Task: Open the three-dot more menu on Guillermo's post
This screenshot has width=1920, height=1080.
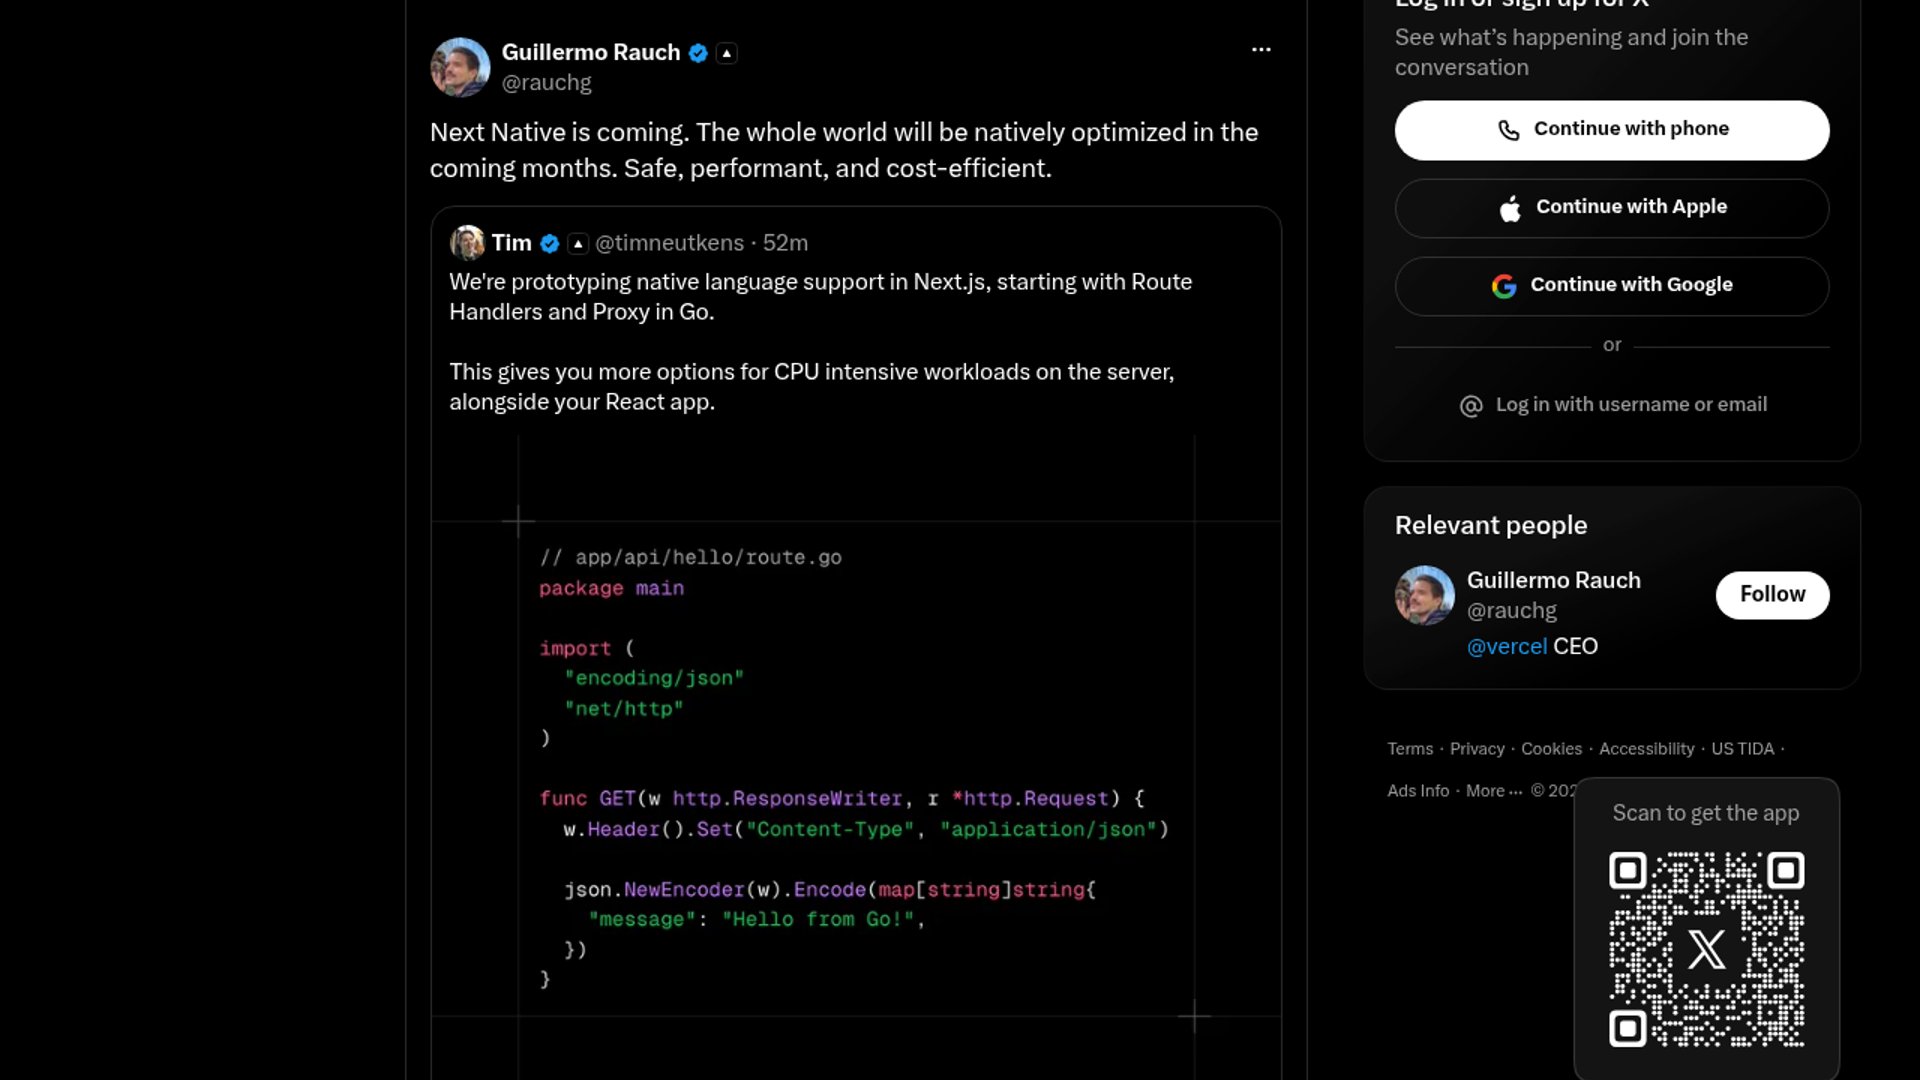Action: click(x=1261, y=49)
